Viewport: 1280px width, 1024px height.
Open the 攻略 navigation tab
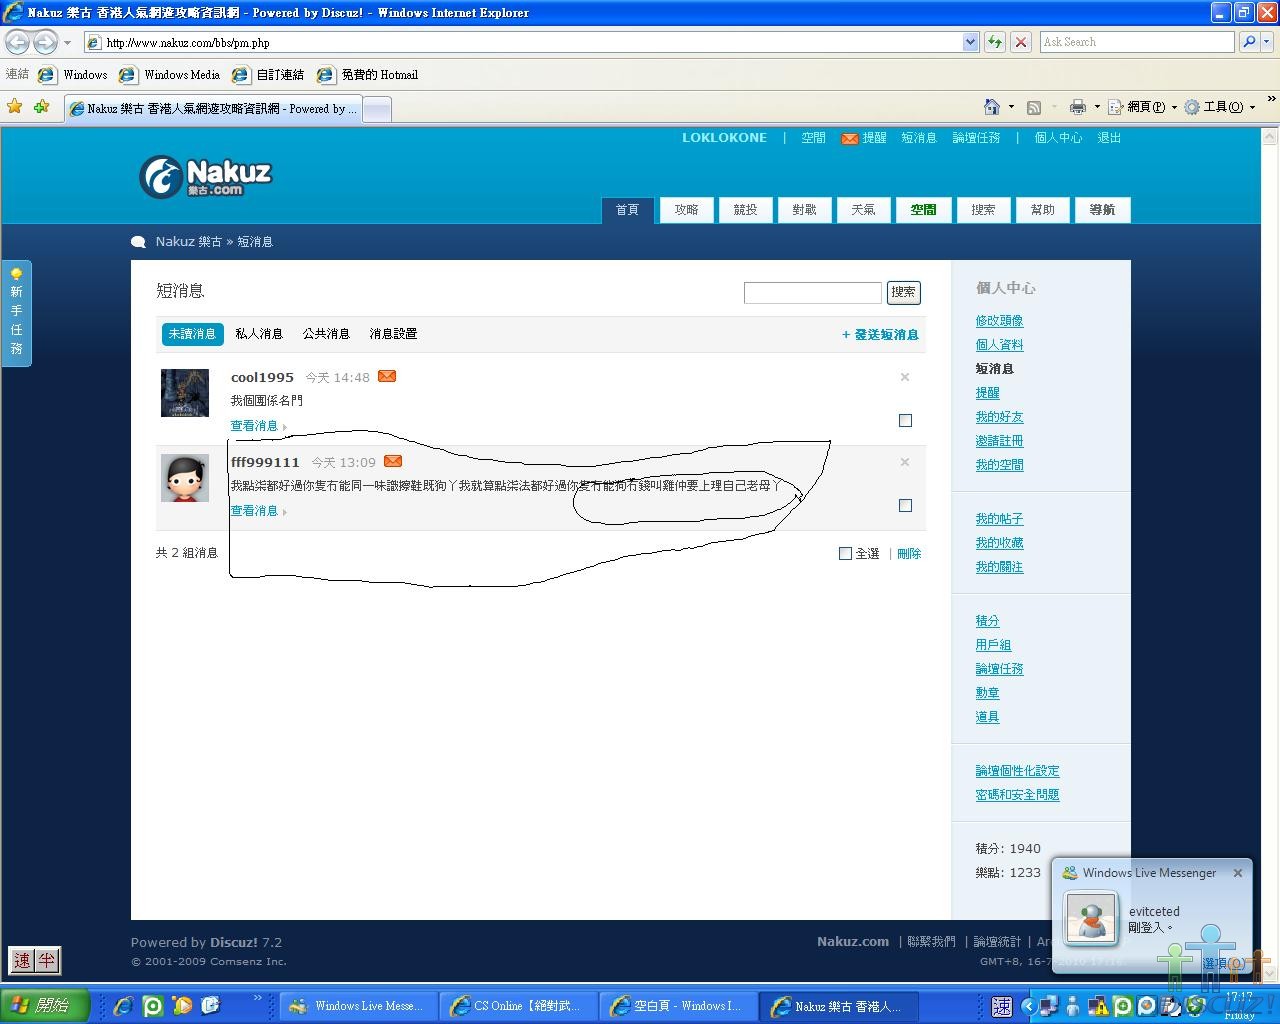(686, 210)
